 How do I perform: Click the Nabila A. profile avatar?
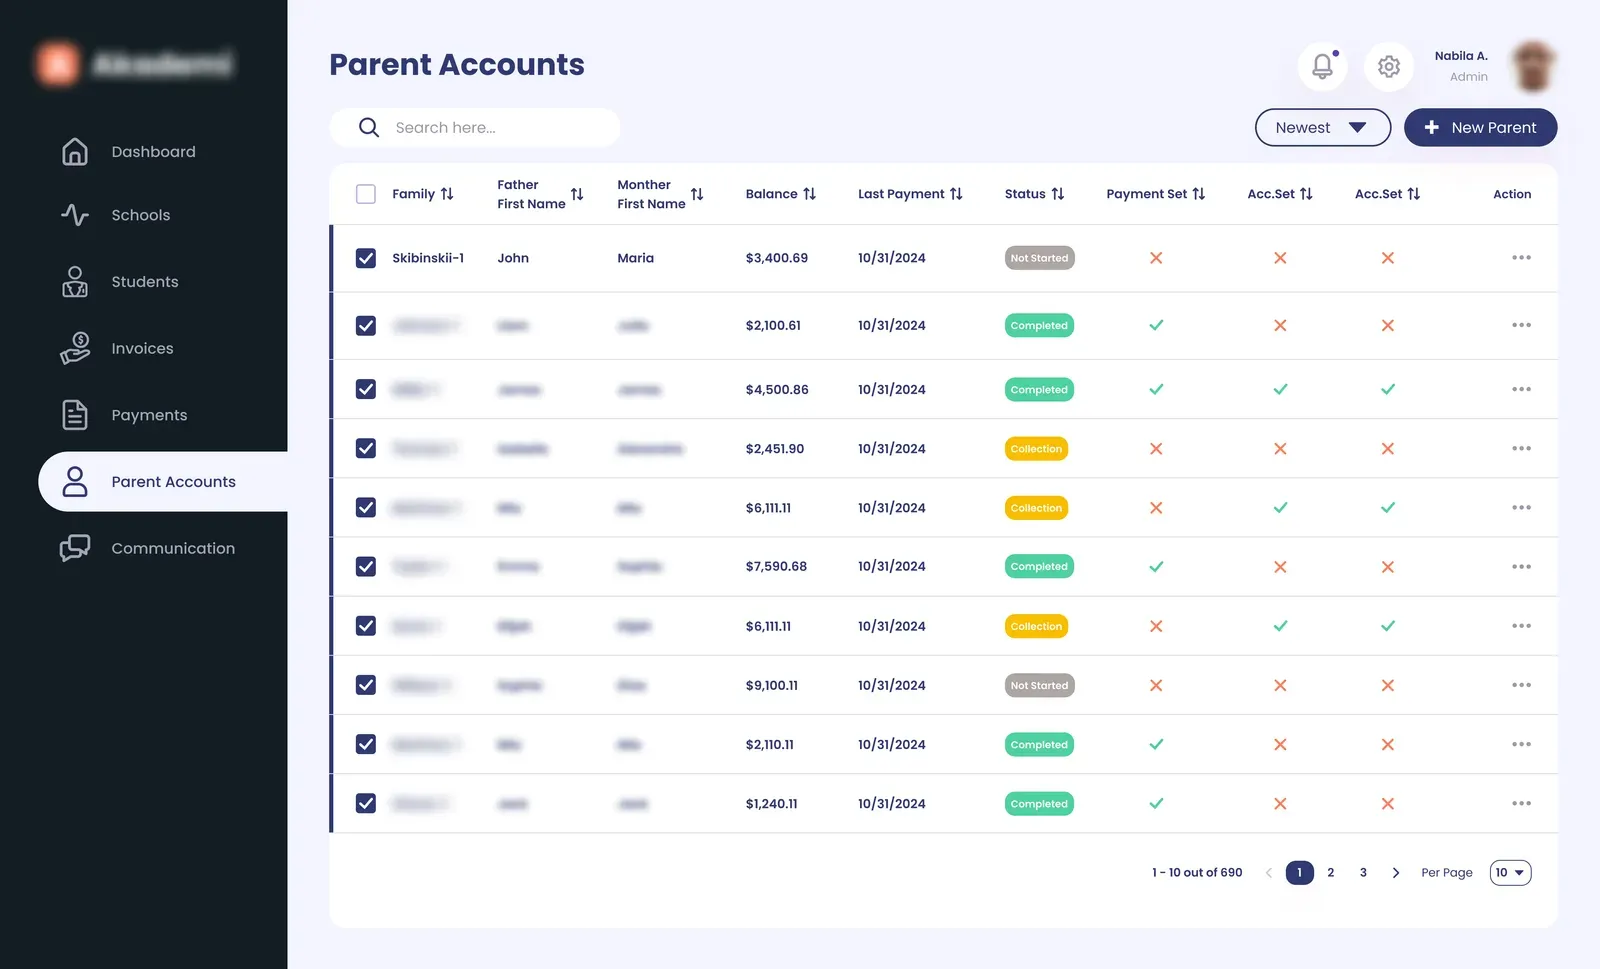(1532, 66)
